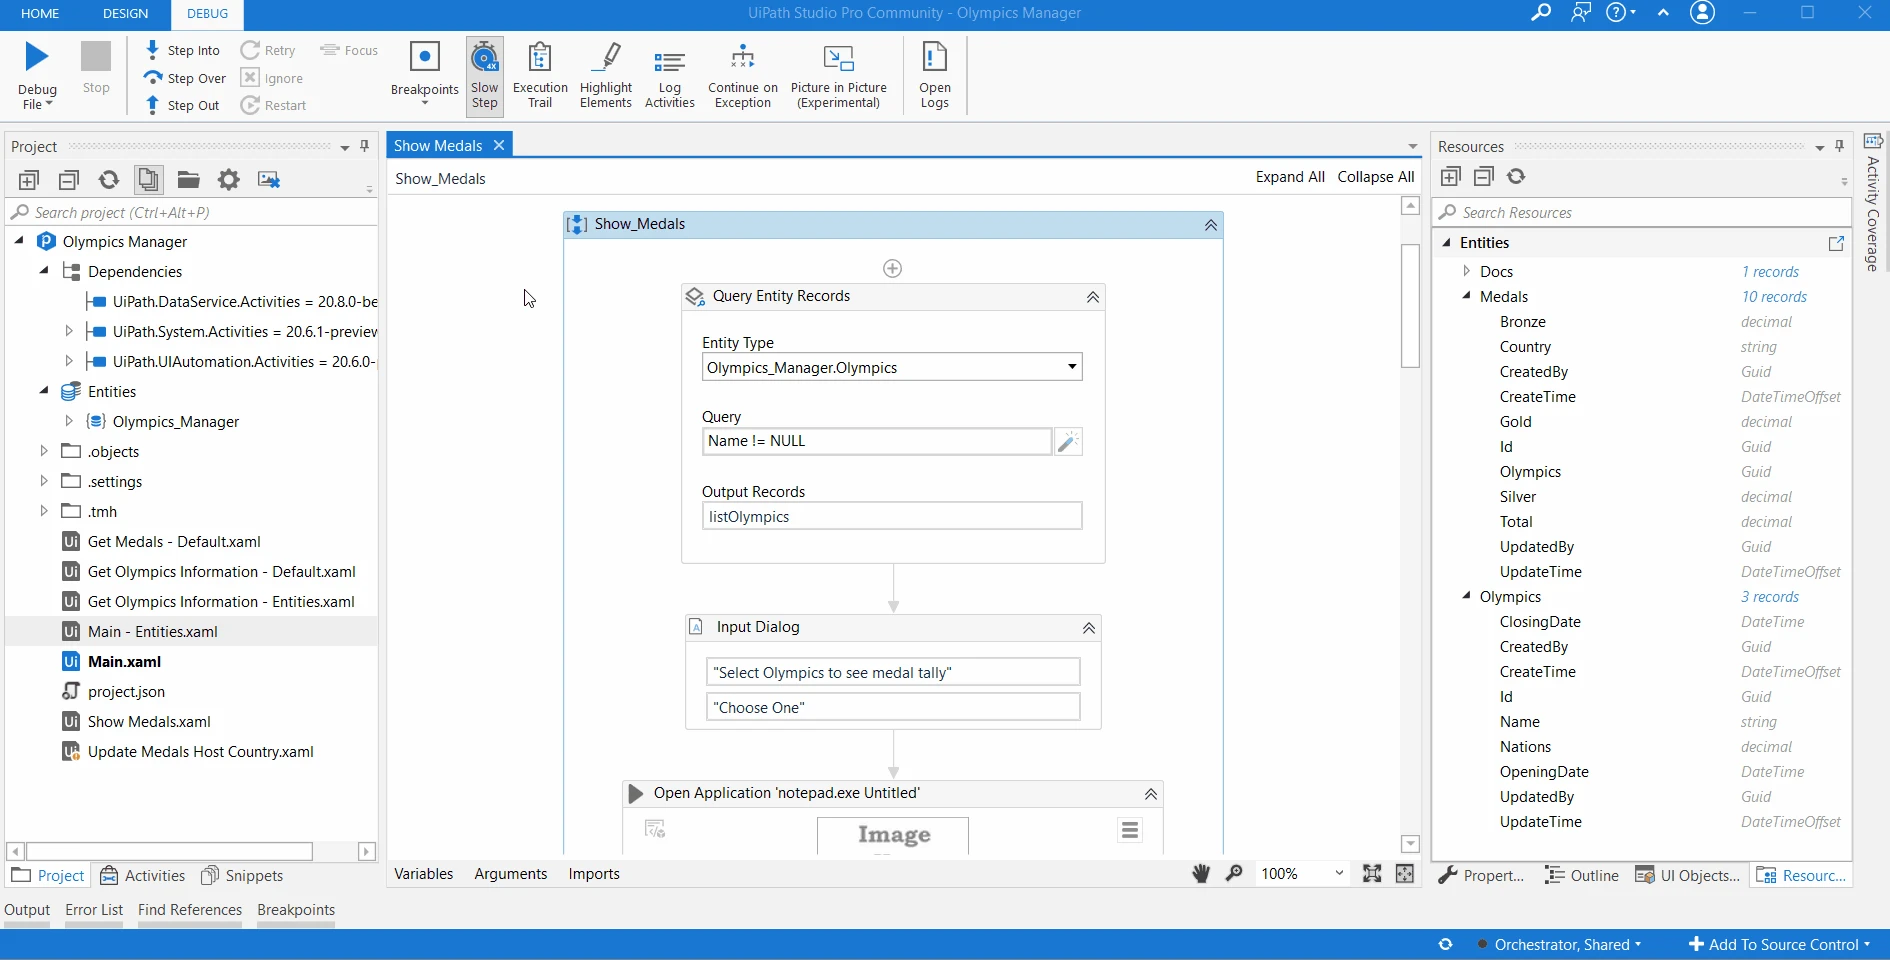Image resolution: width=1890 pixels, height=960 pixels.
Task: Click the Query text field
Action: tap(877, 441)
